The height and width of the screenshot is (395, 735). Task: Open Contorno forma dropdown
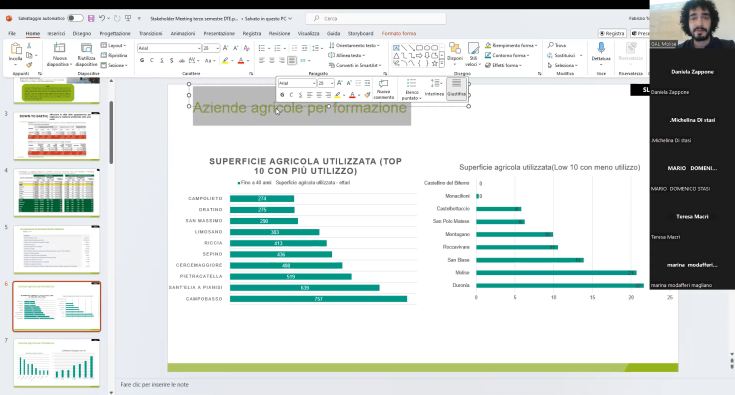point(507,55)
